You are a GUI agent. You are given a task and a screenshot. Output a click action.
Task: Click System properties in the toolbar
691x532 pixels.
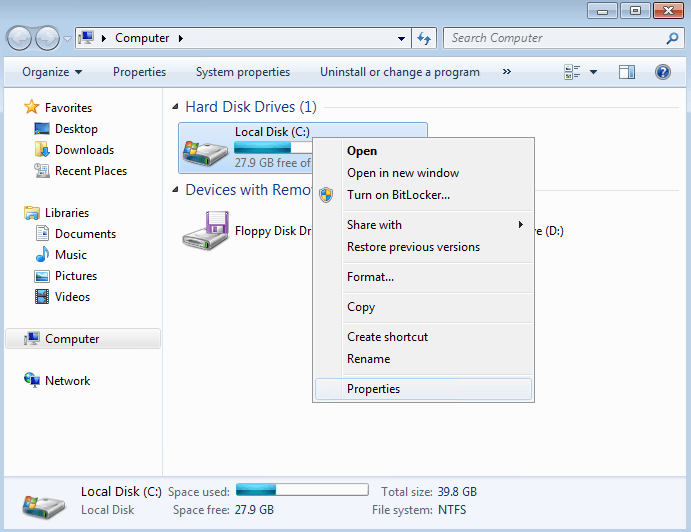click(242, 72)
